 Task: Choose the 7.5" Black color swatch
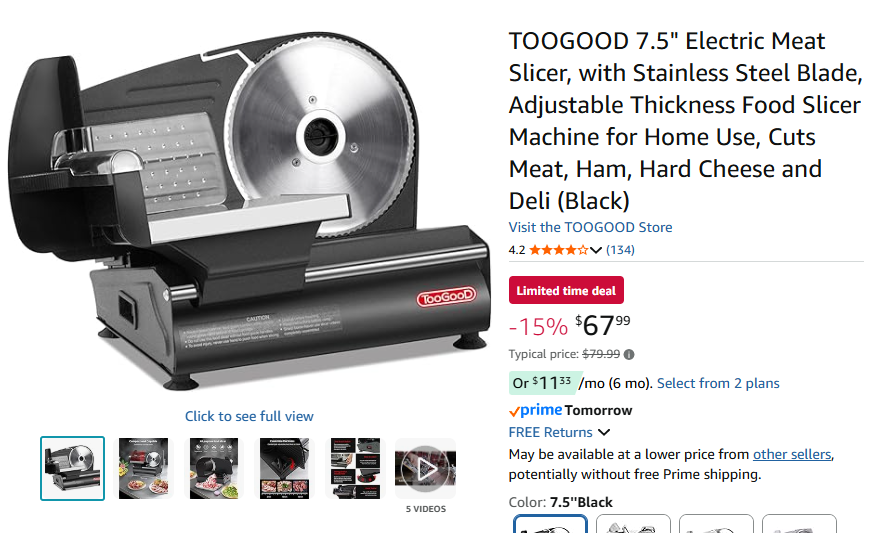[x=550, y=524]
